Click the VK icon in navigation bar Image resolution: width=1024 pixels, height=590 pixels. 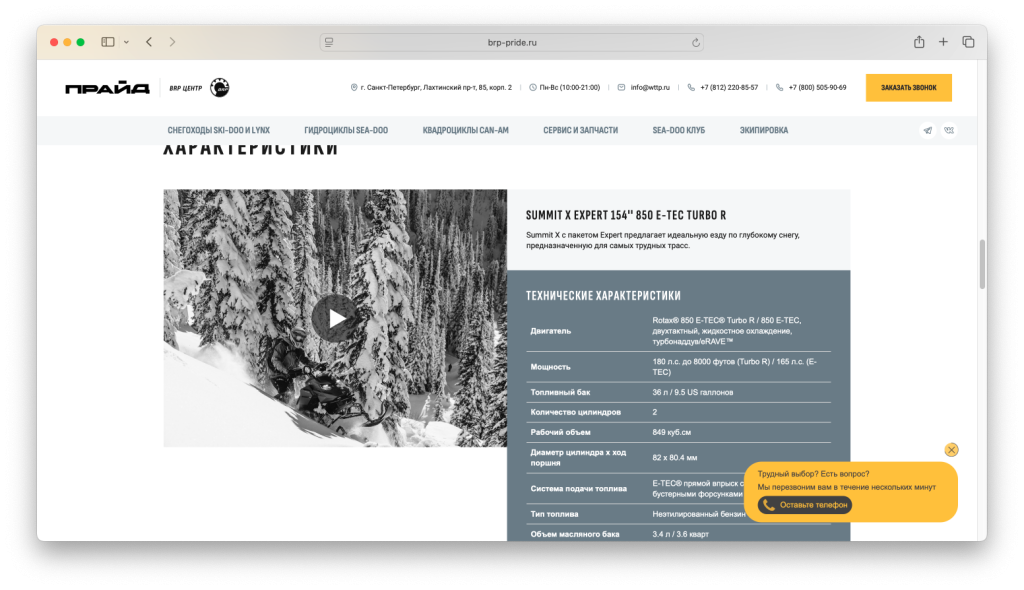949,130
